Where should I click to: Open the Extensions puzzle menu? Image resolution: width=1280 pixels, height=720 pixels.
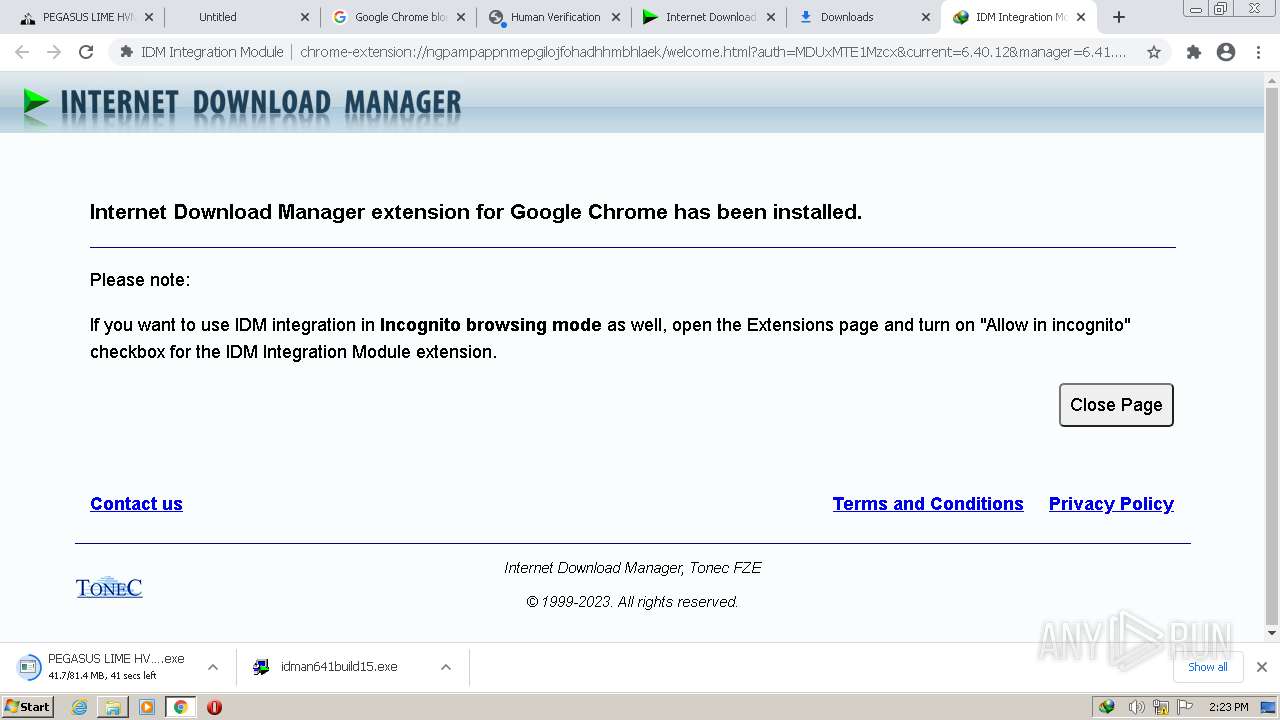(1194, 52)
